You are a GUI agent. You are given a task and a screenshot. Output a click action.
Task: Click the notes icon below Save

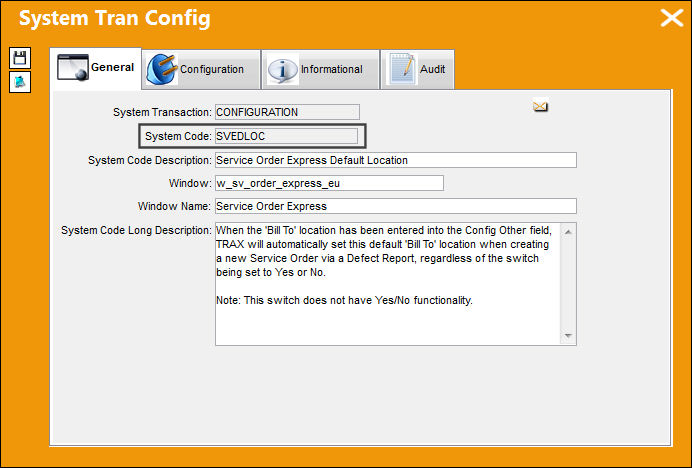[x=20, y=82]
